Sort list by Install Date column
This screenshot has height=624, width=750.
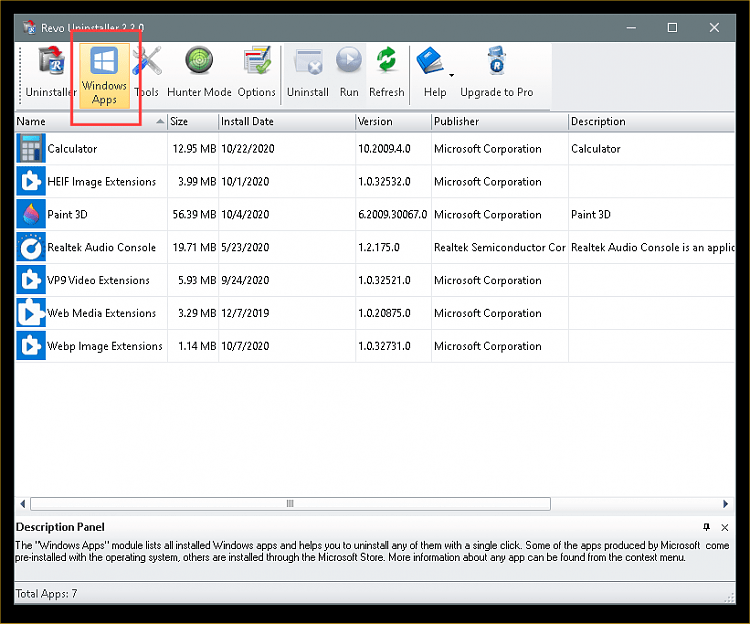coord(287,121)
